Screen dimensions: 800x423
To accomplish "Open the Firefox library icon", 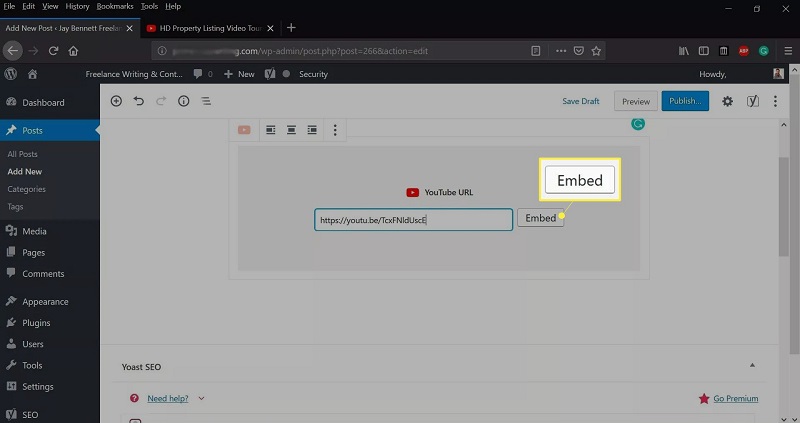I will pyautogui.click(x=684, y=51).
